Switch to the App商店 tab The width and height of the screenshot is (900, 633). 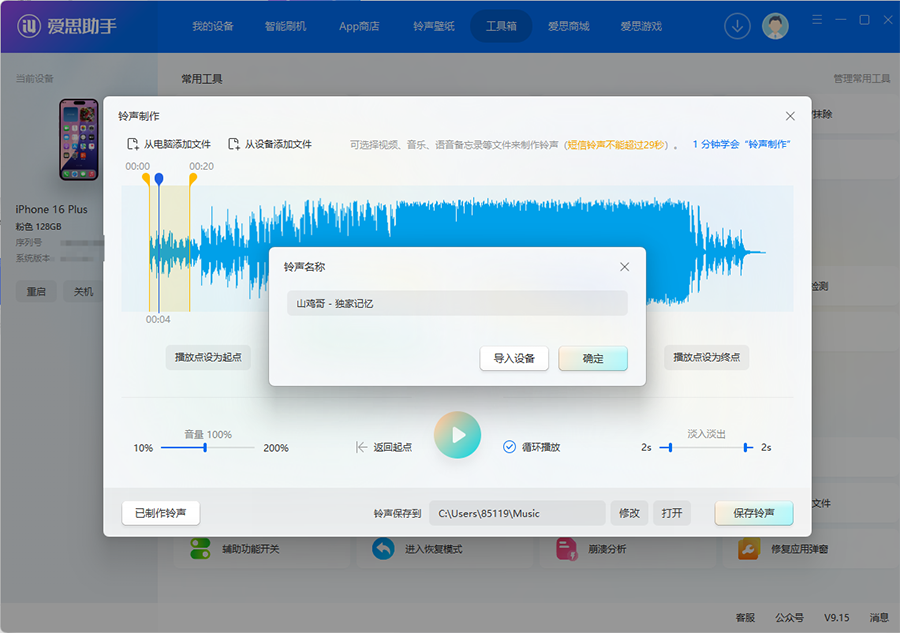tap(359, 26)
